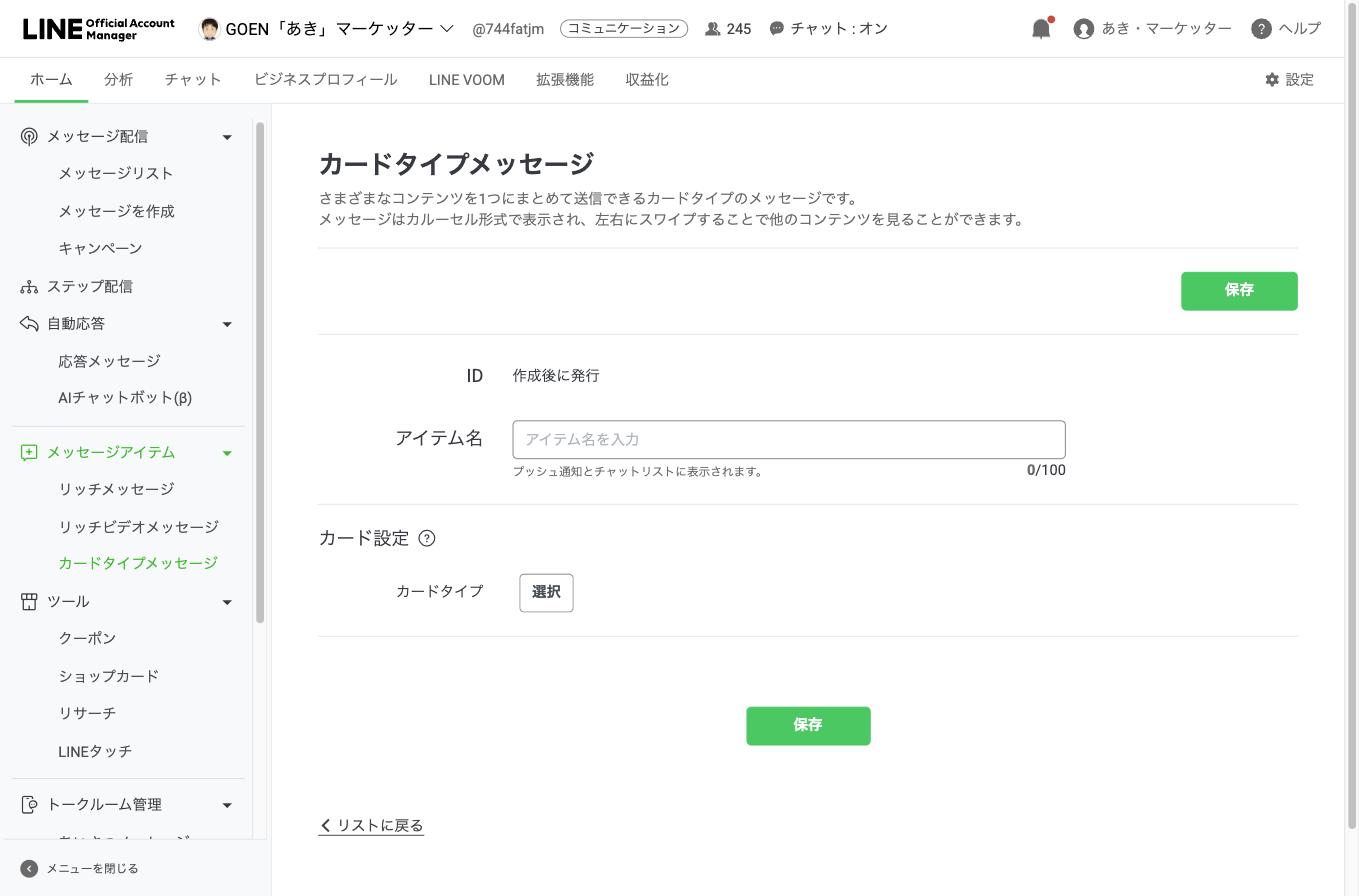Click the step delivery icon
The width and height of the screenshot is (1359, 896).
click(29, 287)
